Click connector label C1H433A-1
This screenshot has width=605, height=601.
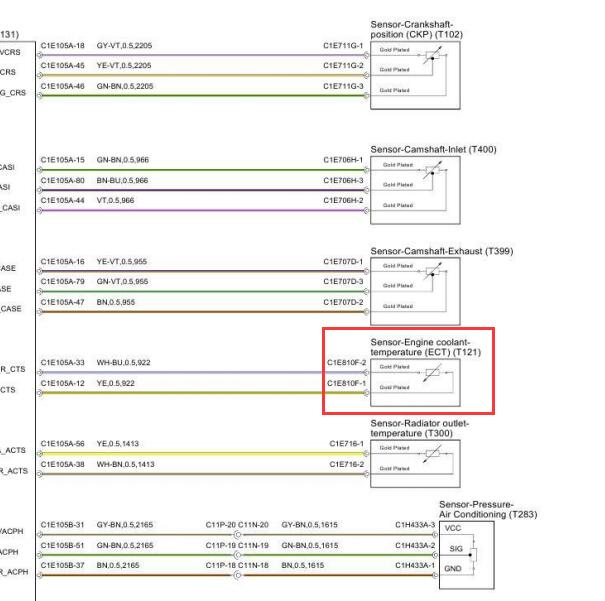point(415,566)
